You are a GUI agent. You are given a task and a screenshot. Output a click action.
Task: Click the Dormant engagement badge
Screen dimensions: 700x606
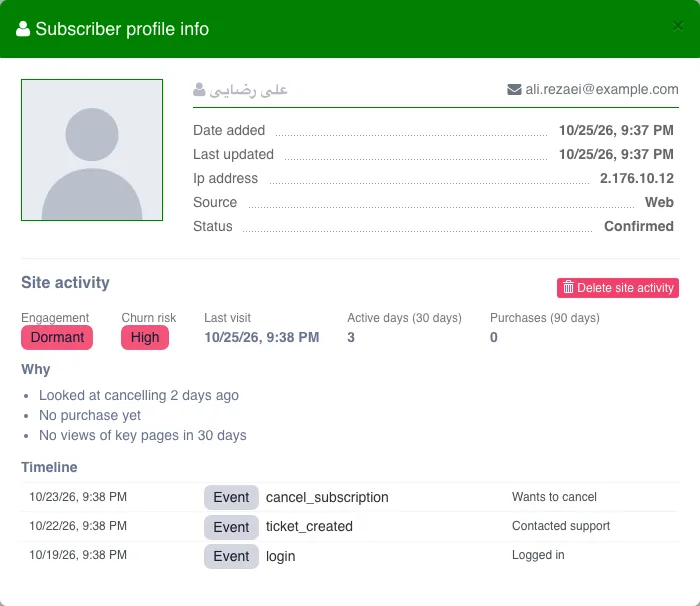click(x=57, y=337)
